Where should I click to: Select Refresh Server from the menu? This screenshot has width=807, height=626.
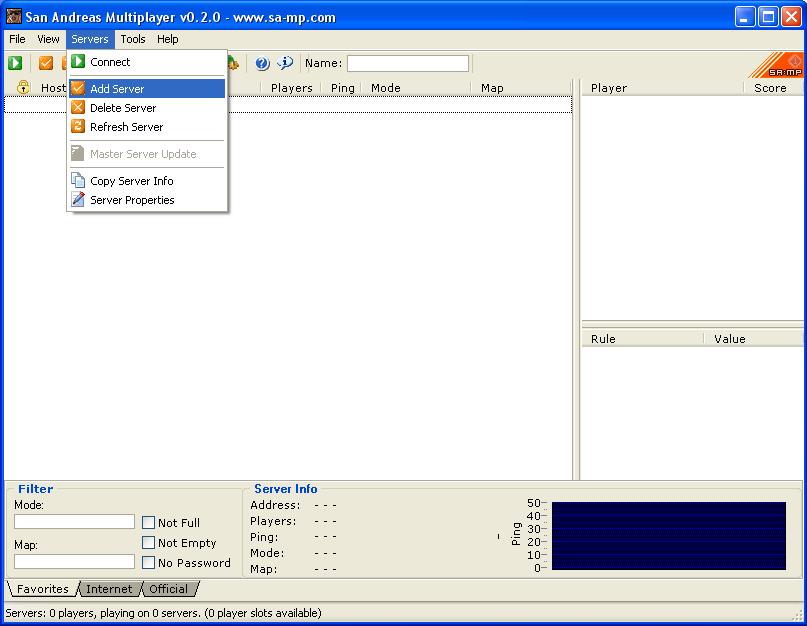tap(147, 127)
